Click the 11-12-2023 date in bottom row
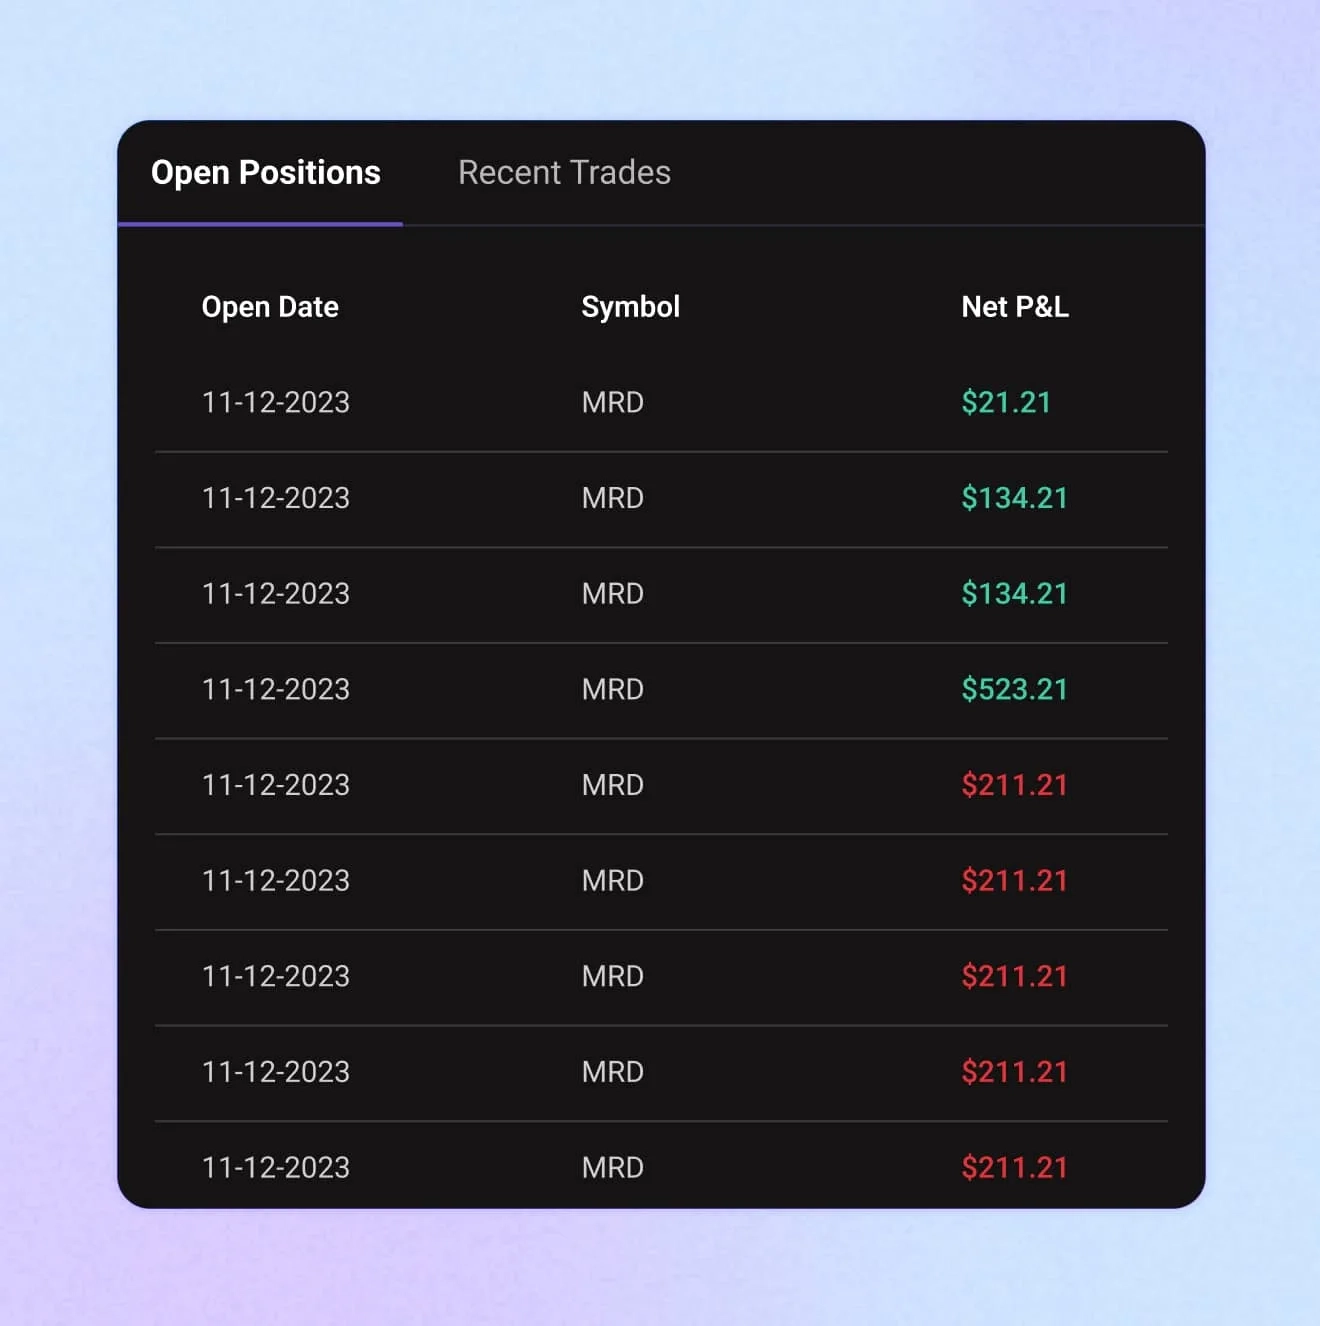The image size is (1320, 1326). click(276, 1168)
